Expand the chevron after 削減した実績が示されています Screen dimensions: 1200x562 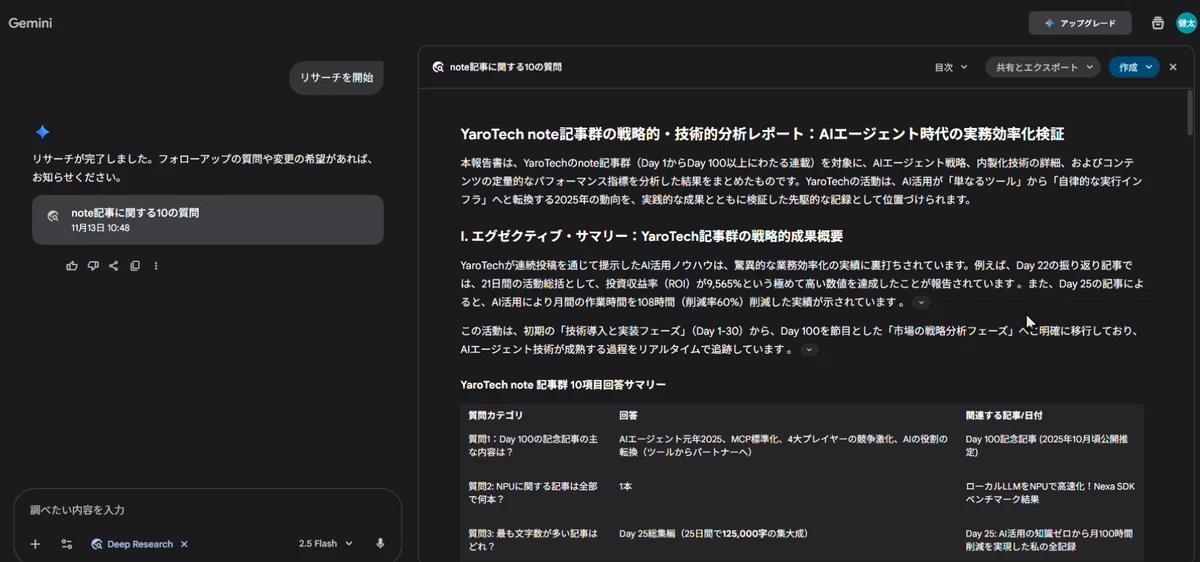921,302
